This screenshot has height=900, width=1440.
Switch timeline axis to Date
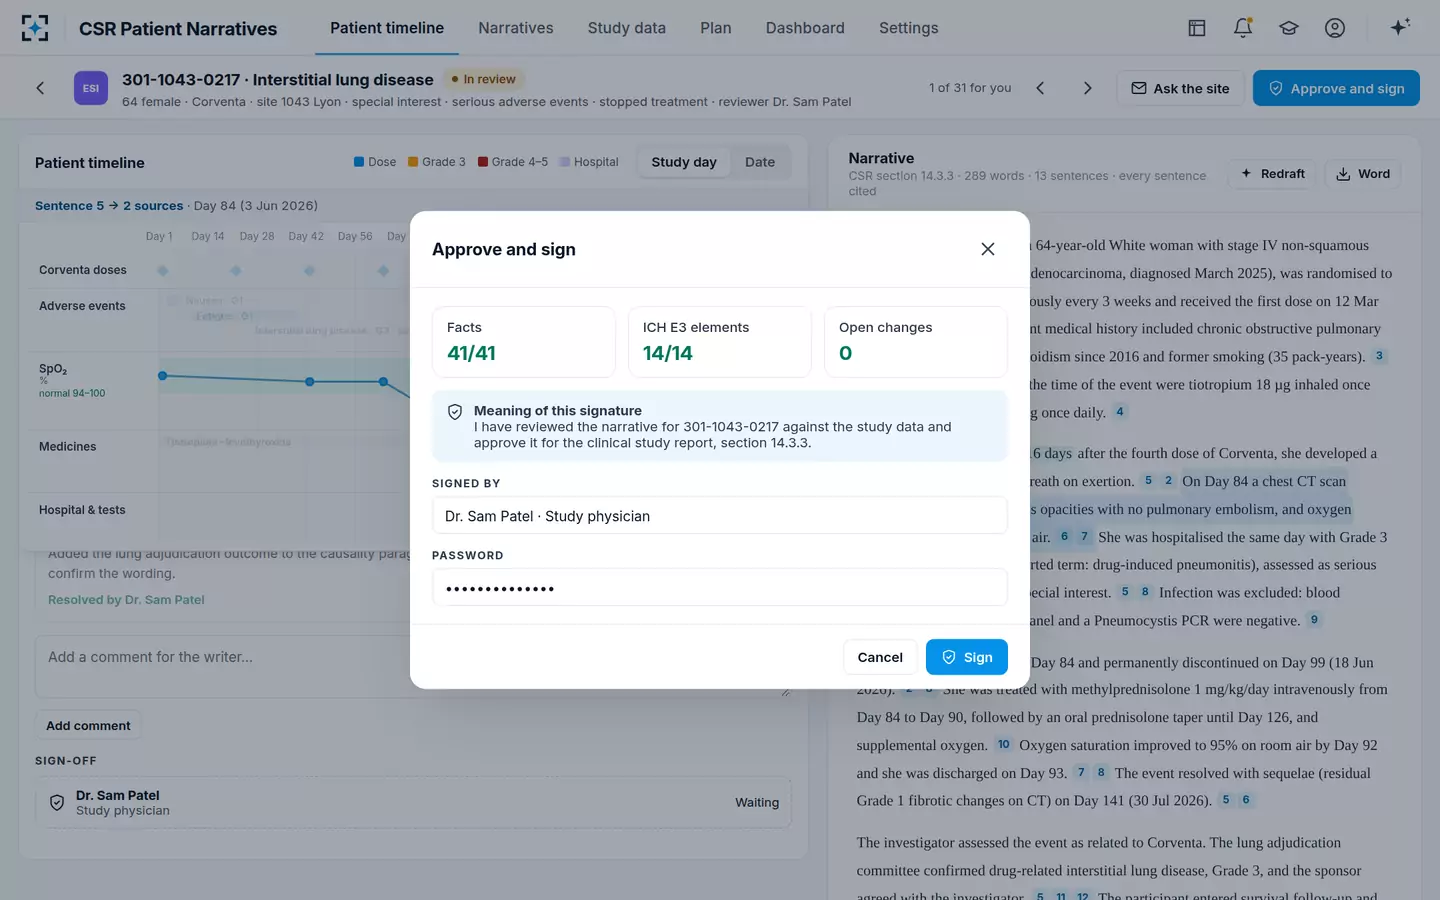point(760,162)
